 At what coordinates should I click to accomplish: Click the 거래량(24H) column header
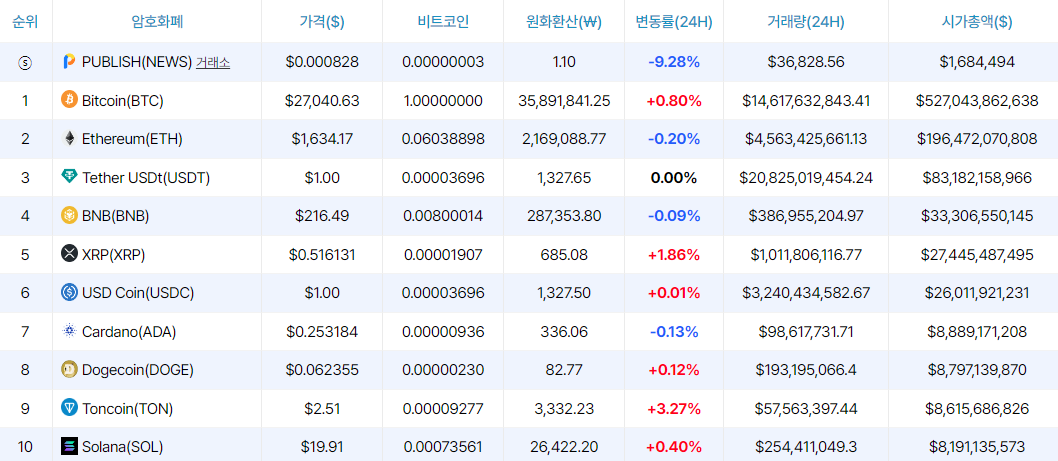pyautogui.click(x=806, y=22)
